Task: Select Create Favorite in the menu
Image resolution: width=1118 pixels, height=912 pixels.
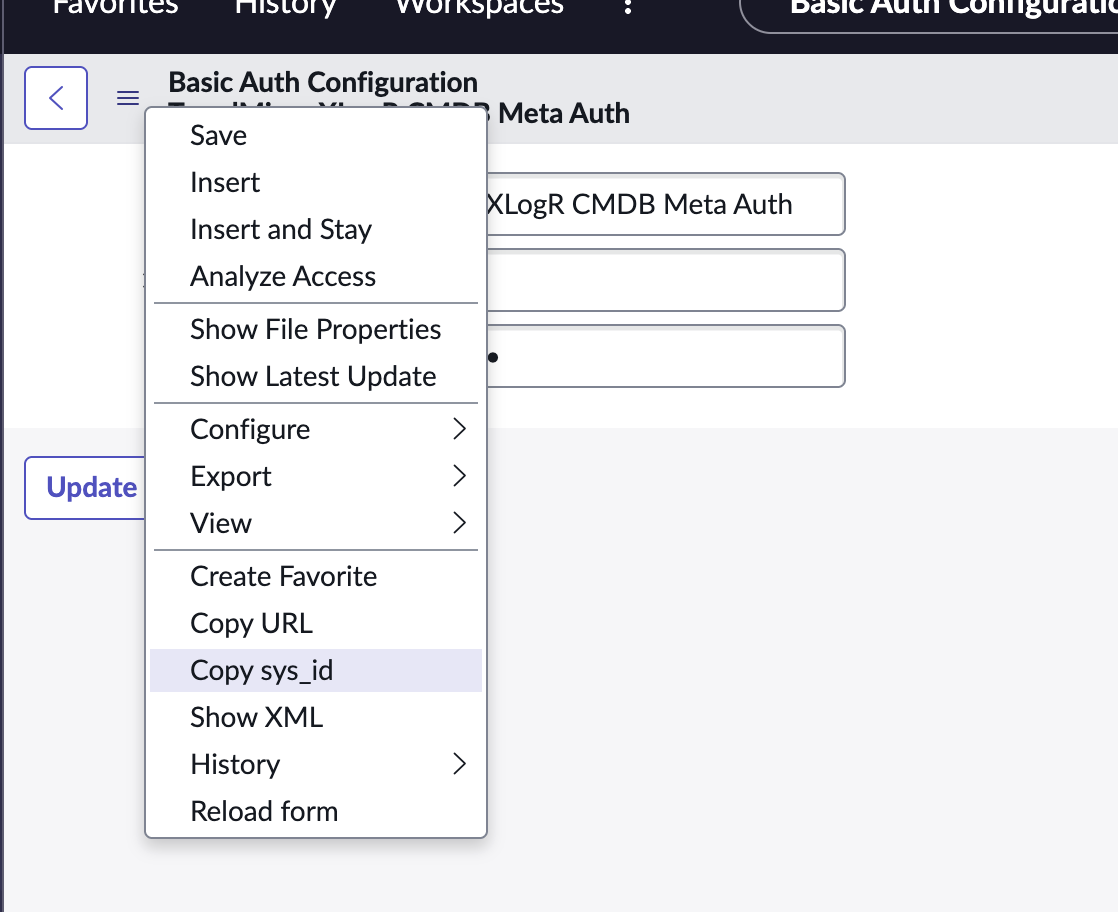Action: tap(283, 576)
